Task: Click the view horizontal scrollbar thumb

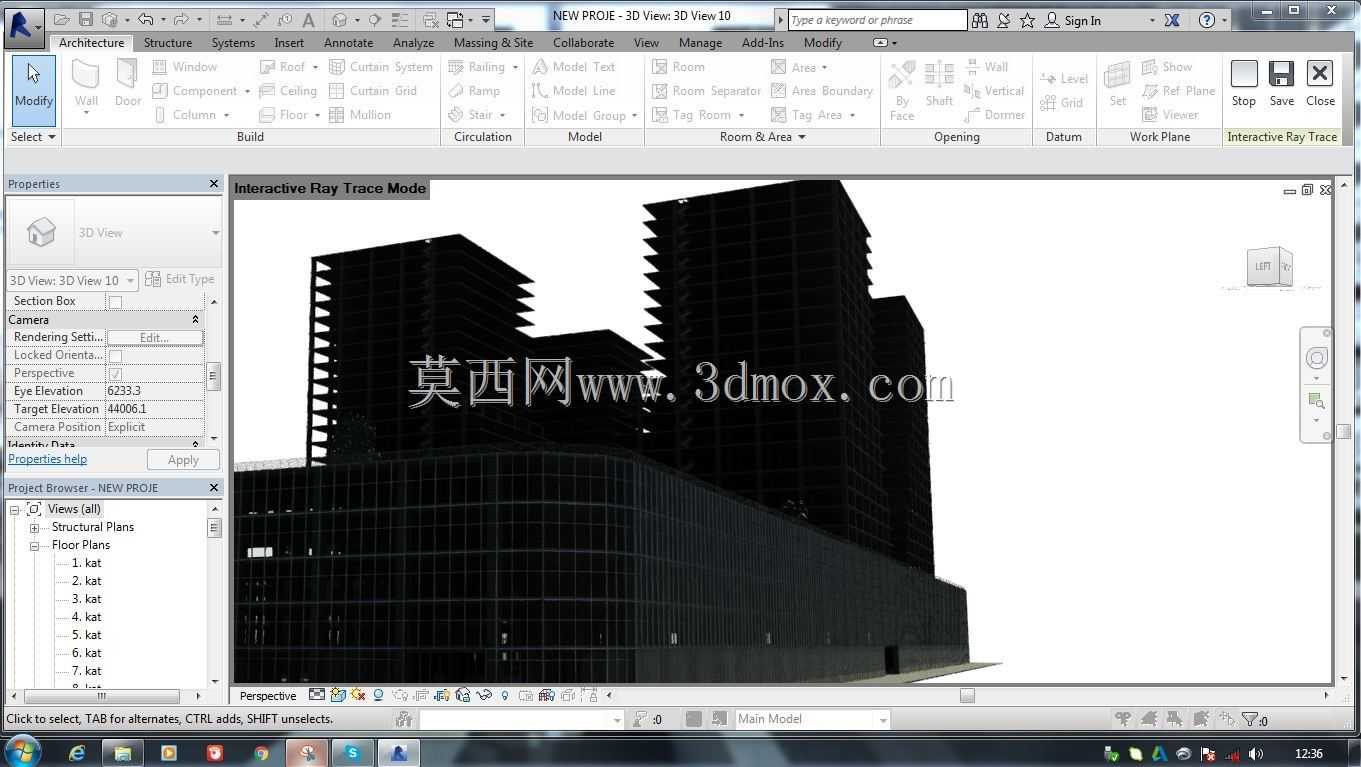Action: click(967, 696)
